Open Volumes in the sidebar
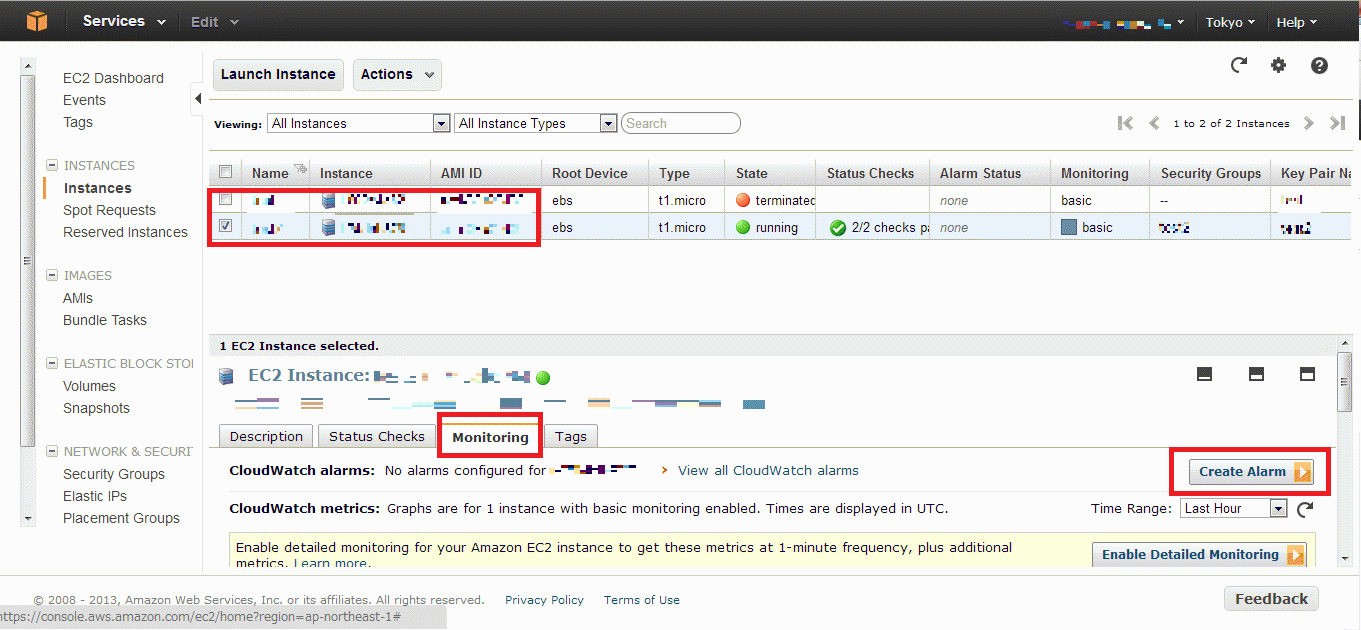Viewport: 1361px width, 630px height. 89,386
